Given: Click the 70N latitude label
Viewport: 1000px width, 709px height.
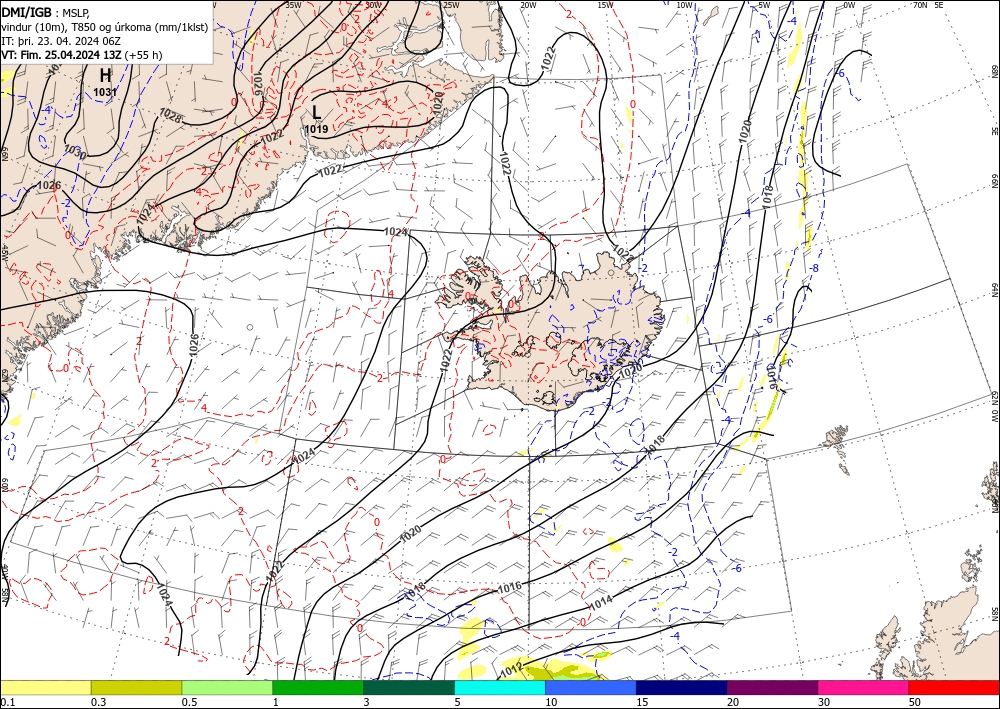Looking at the screenshot, I should click(920, 5).
